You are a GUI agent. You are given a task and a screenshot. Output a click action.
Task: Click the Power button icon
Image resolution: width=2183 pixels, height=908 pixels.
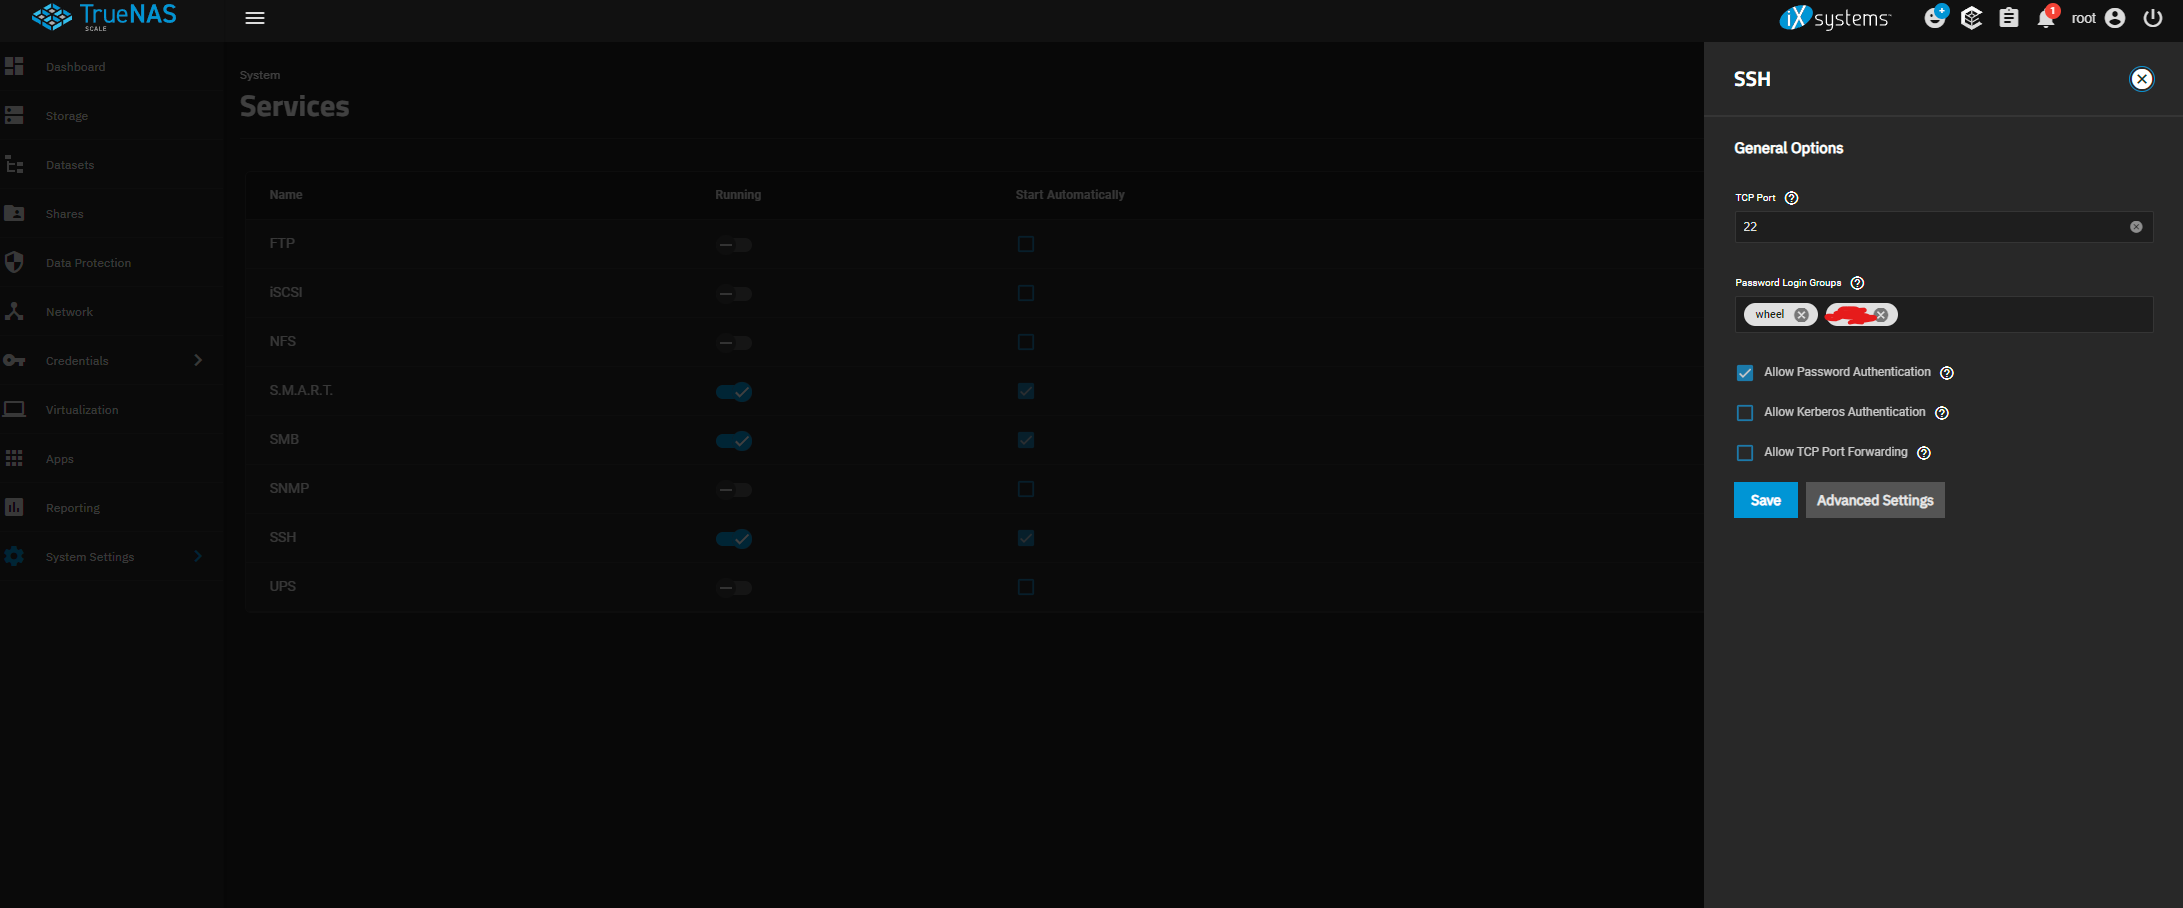2153,18
